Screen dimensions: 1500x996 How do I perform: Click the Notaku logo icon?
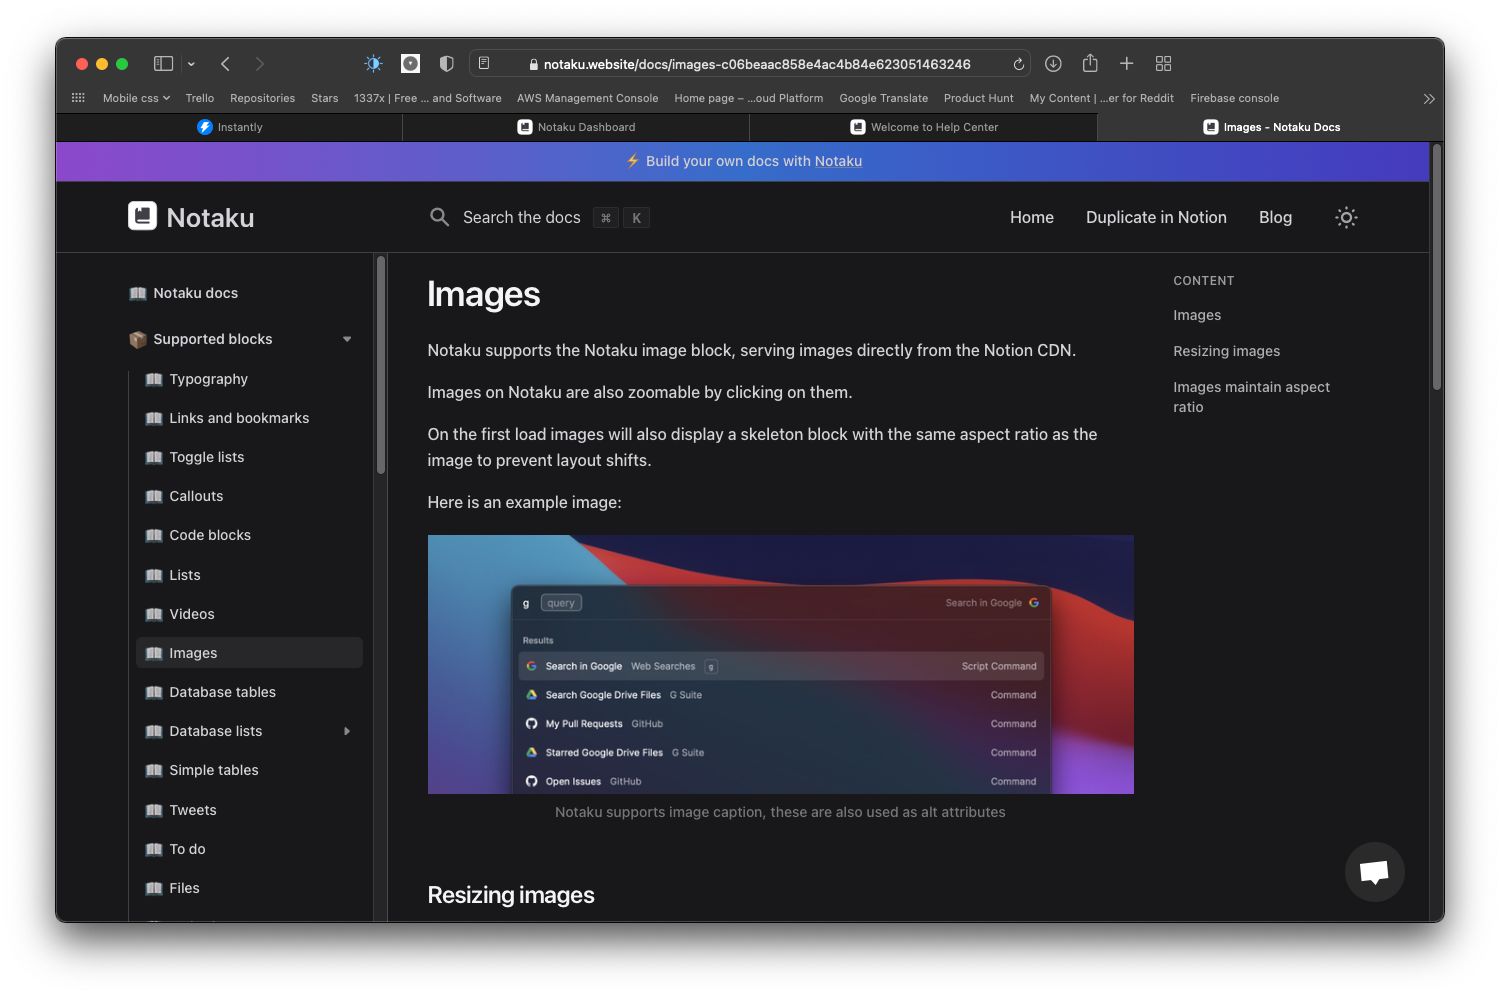tap(142, 216)
